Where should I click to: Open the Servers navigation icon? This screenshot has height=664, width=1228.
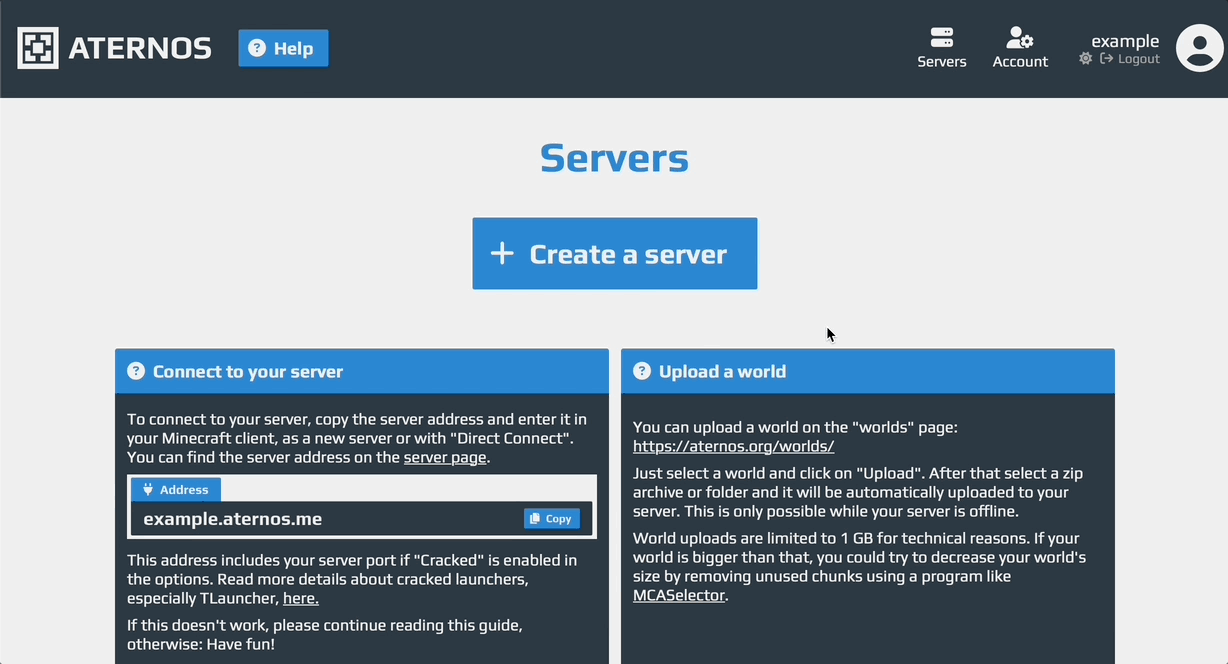[941, 38]
